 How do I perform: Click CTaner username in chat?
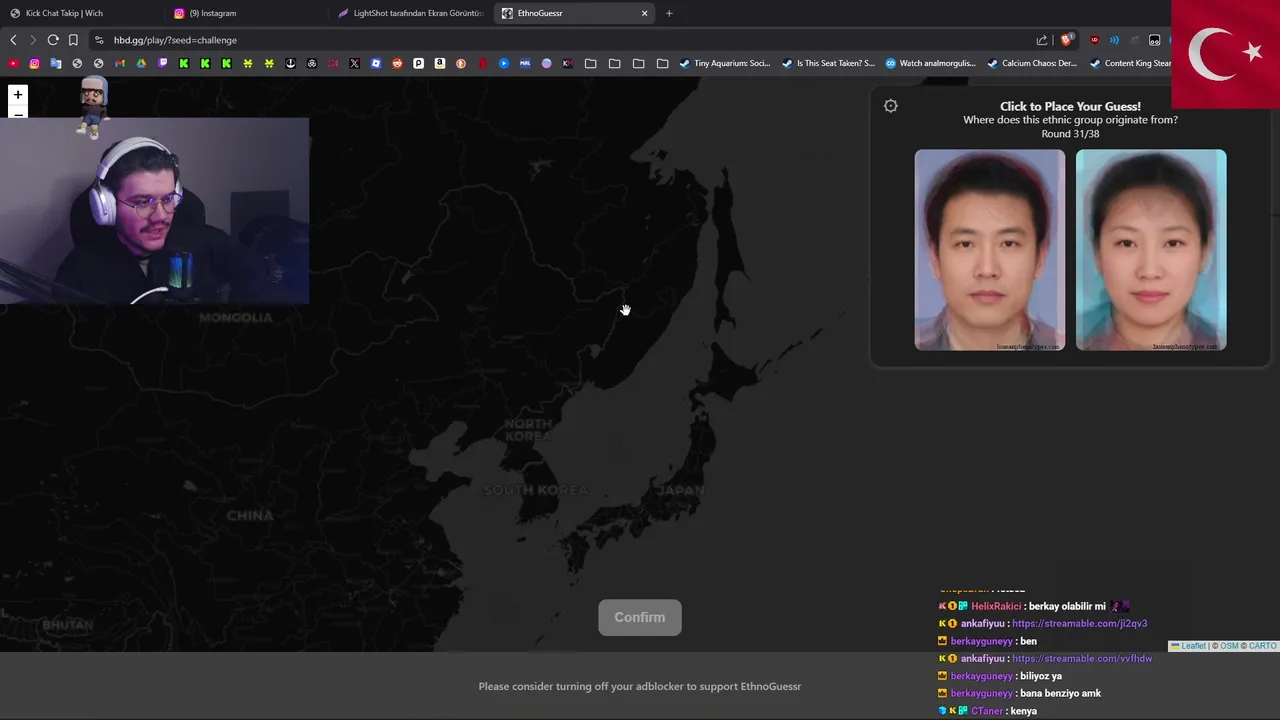(987, 711)
